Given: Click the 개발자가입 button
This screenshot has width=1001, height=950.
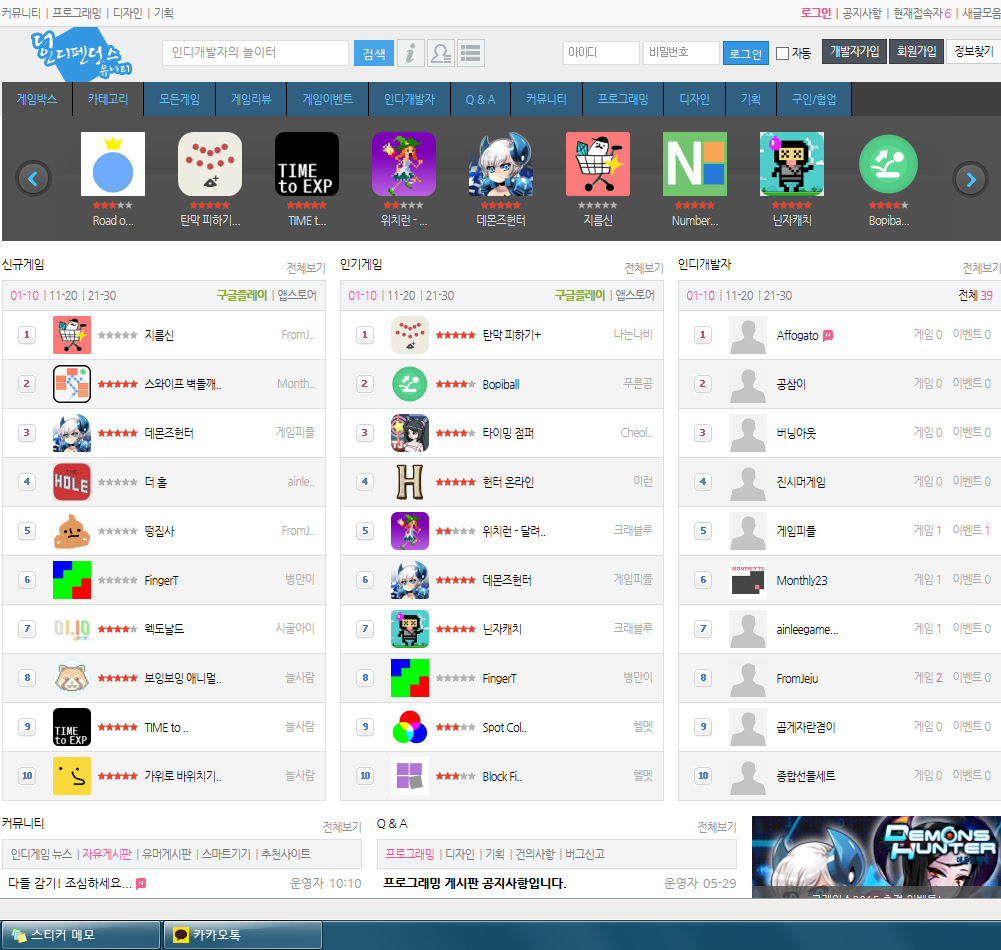Looking at the screenshot, I should [854, 51].
